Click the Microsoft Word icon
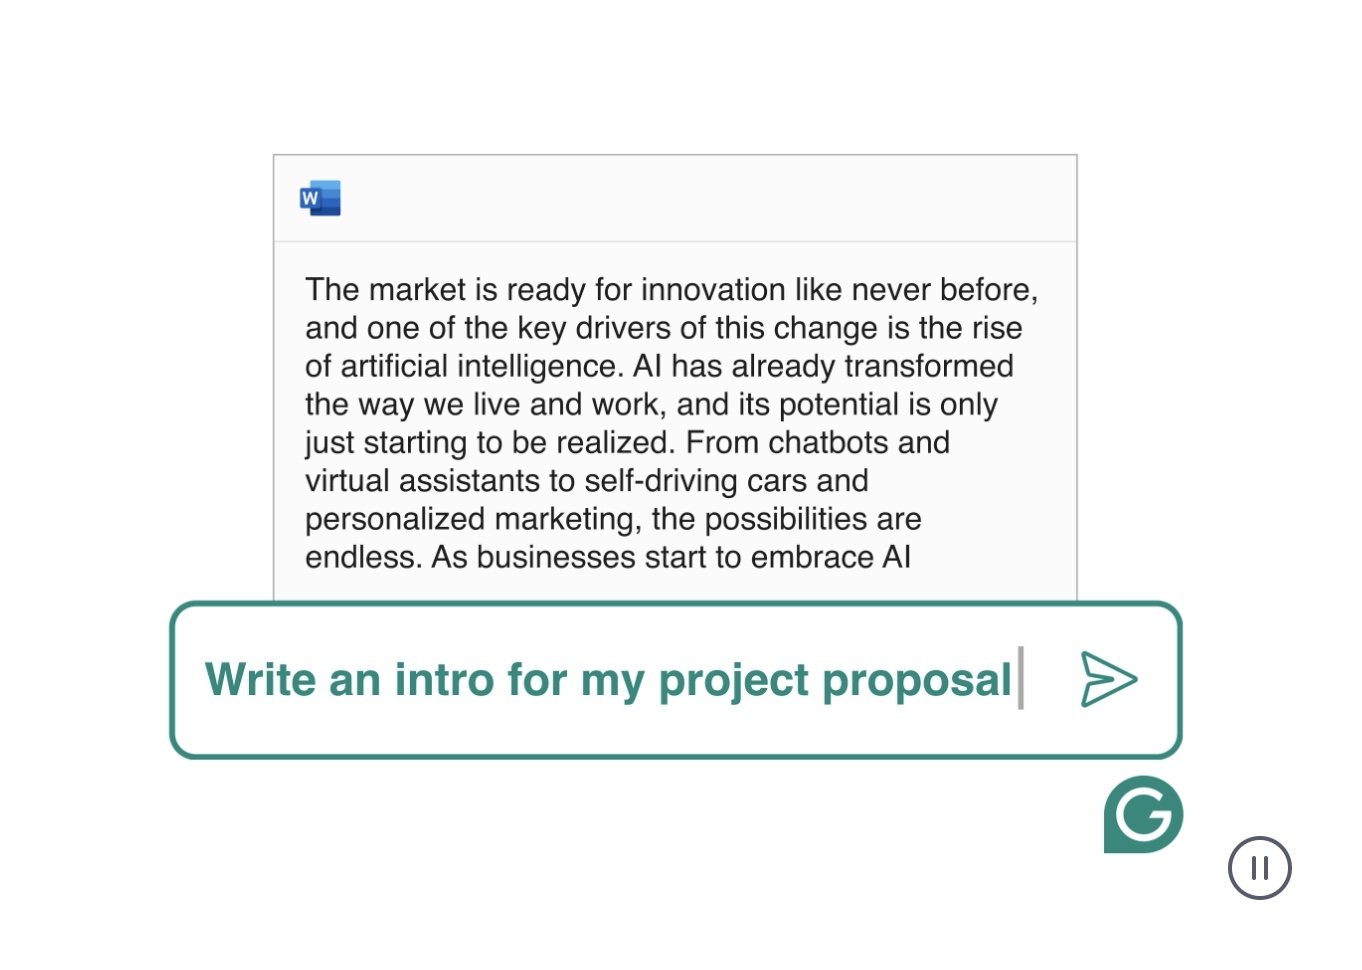 coord(320,198)
